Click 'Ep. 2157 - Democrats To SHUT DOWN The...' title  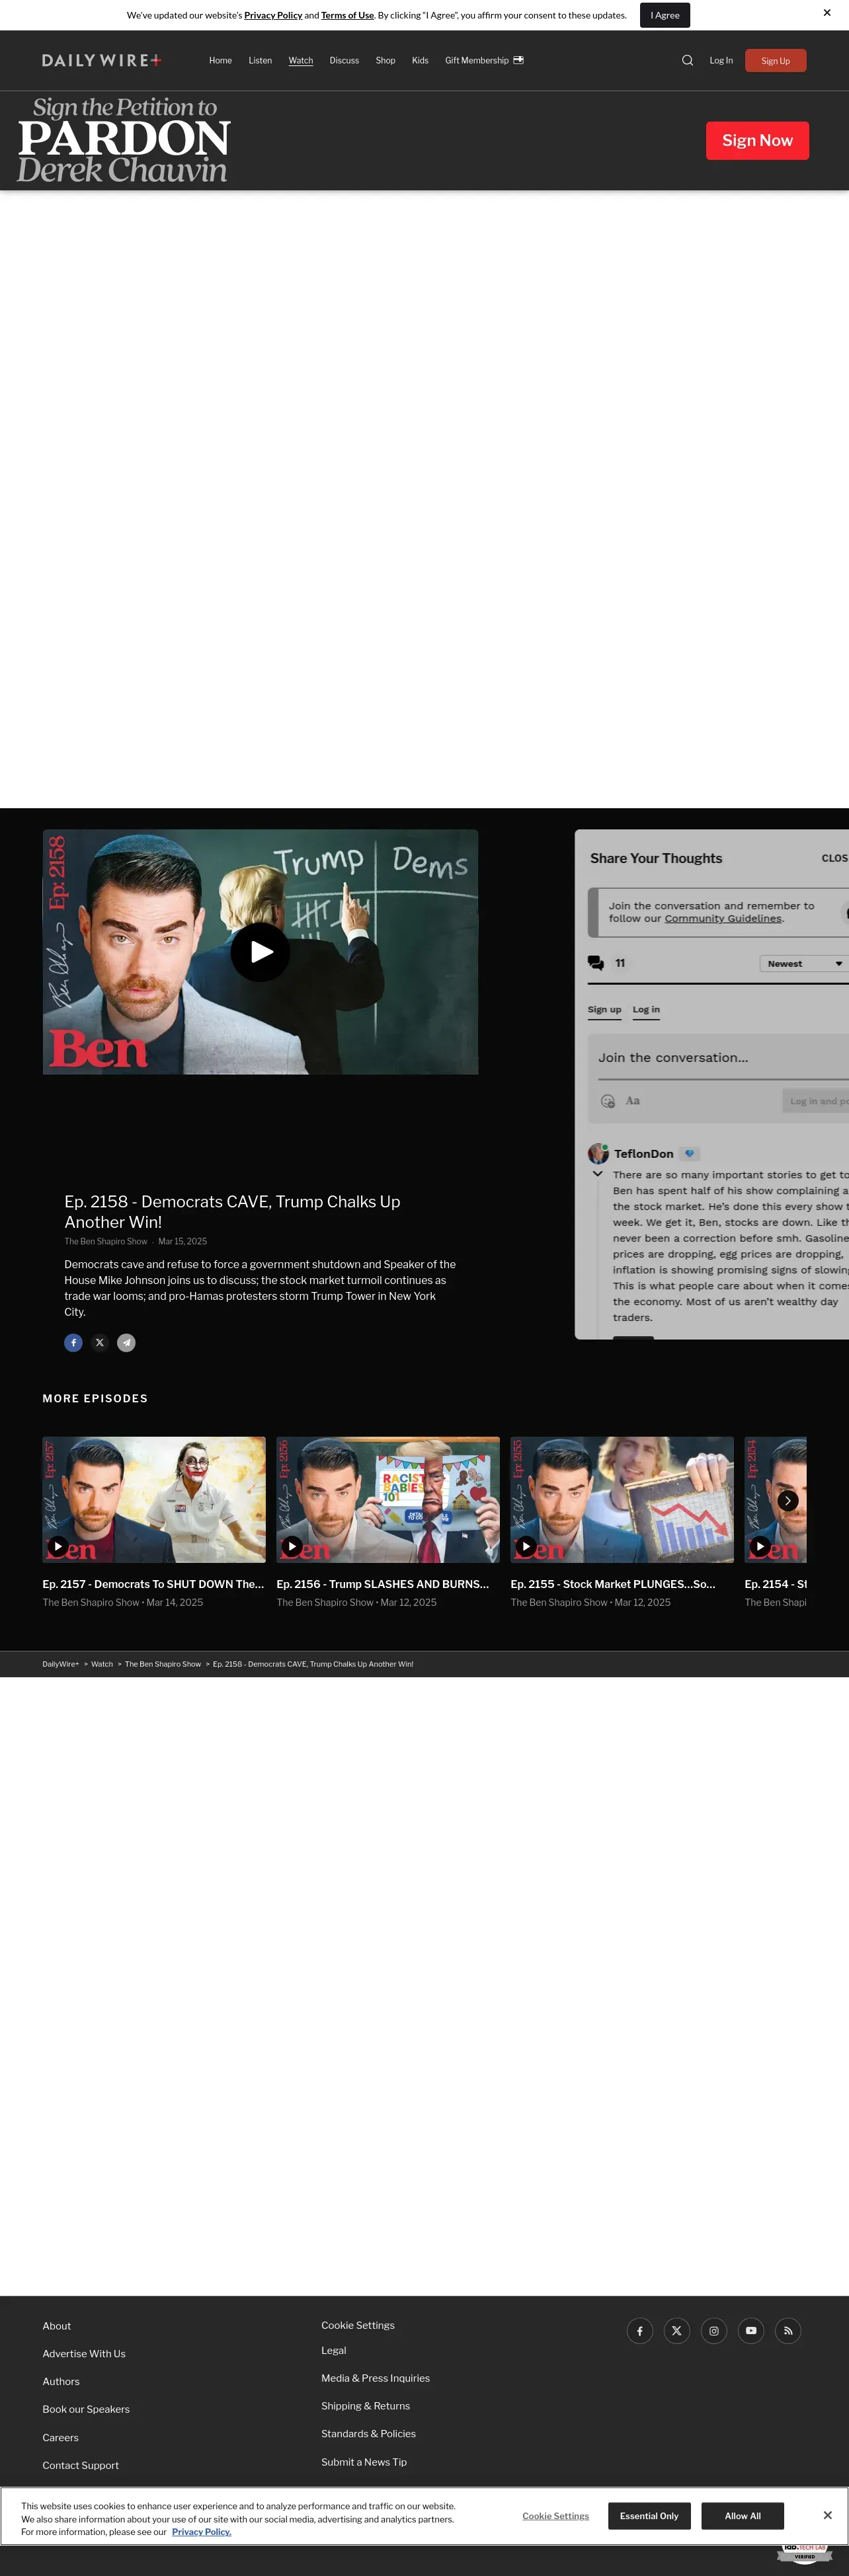point(153,1584)
